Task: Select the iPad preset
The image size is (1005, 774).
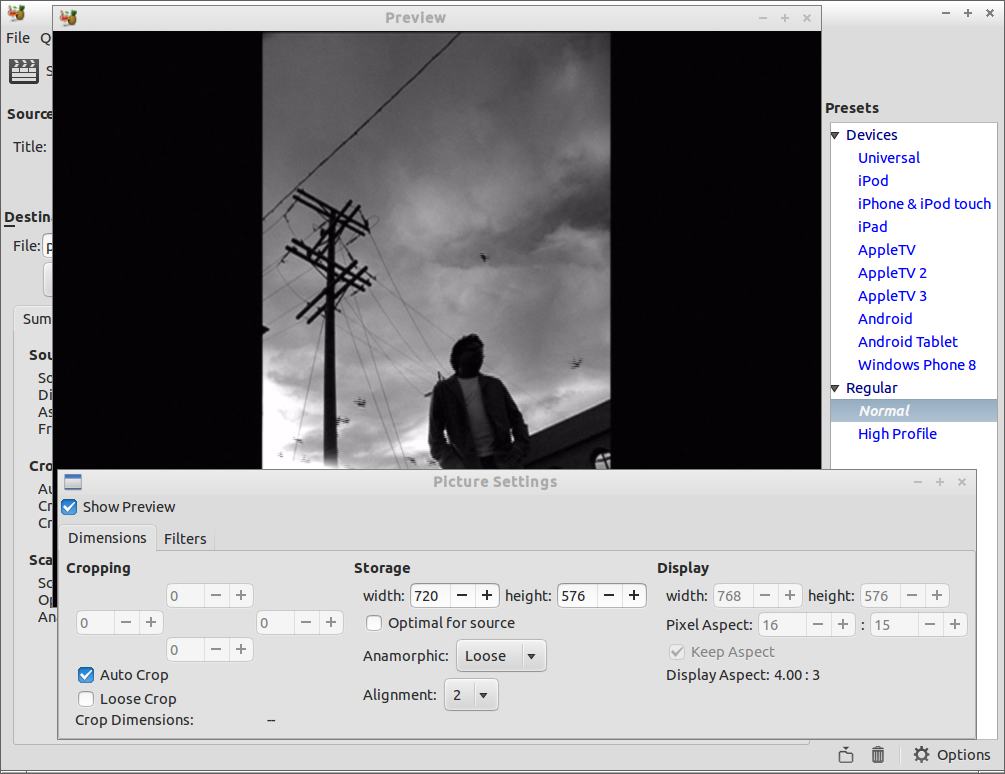Action: click(872, 227)
